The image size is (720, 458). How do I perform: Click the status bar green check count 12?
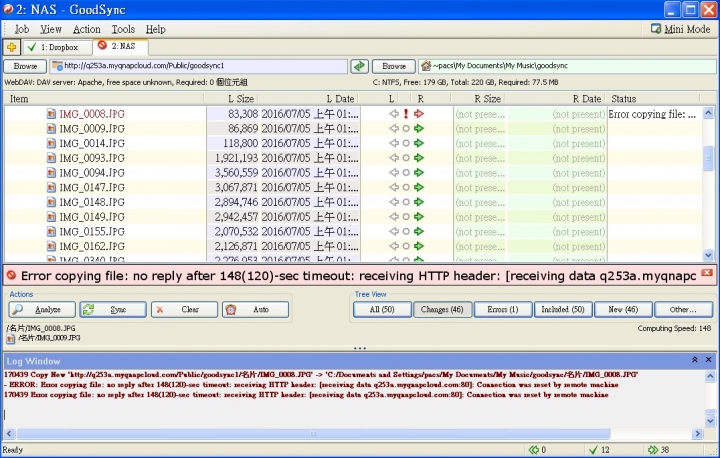coord(599,450)
